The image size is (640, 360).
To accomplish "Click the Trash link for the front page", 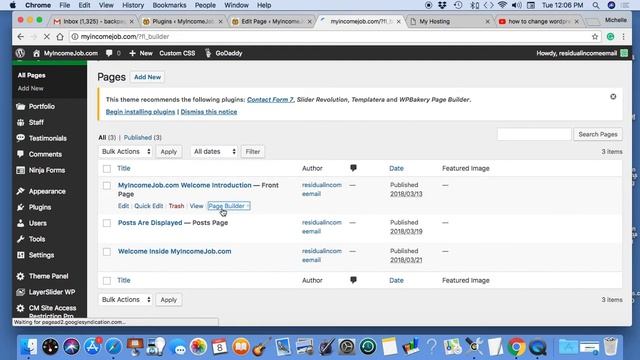I will (176, 206).
